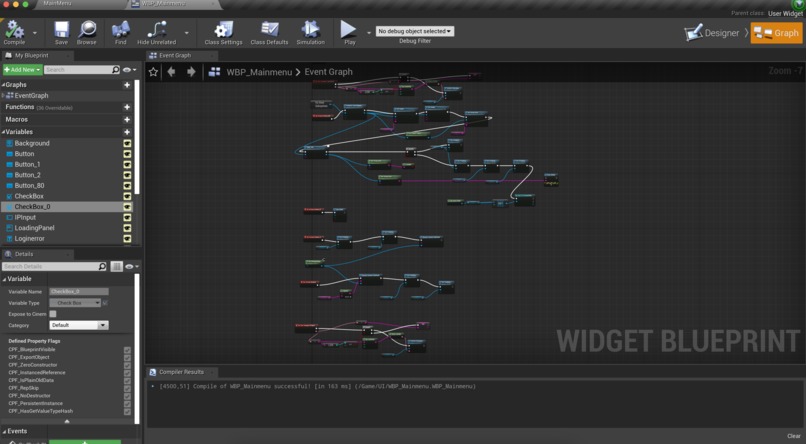Toggle the visibility eye for Background
The width and height of the screenshot is (806, 444).
pyautogui.click(x=127, y=143)
